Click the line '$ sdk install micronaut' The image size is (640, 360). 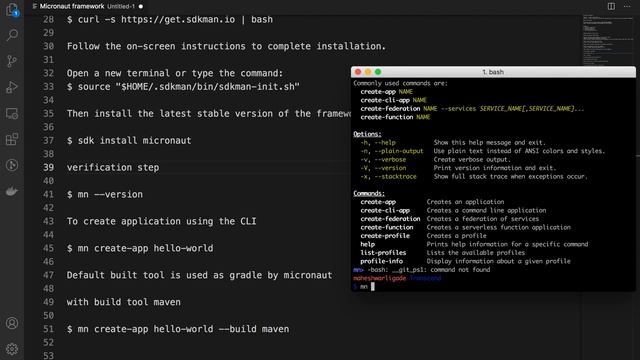pyautogui.click(x=129, y=140)
